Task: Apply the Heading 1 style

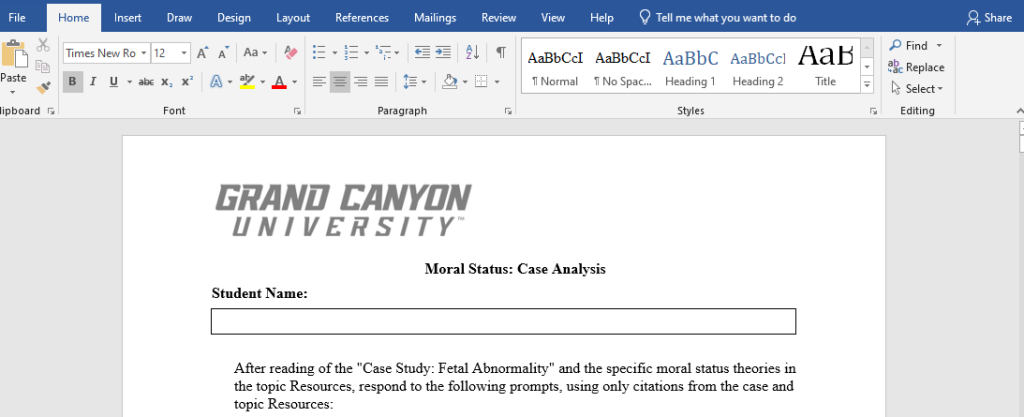Action: click(x=690, y=67)
